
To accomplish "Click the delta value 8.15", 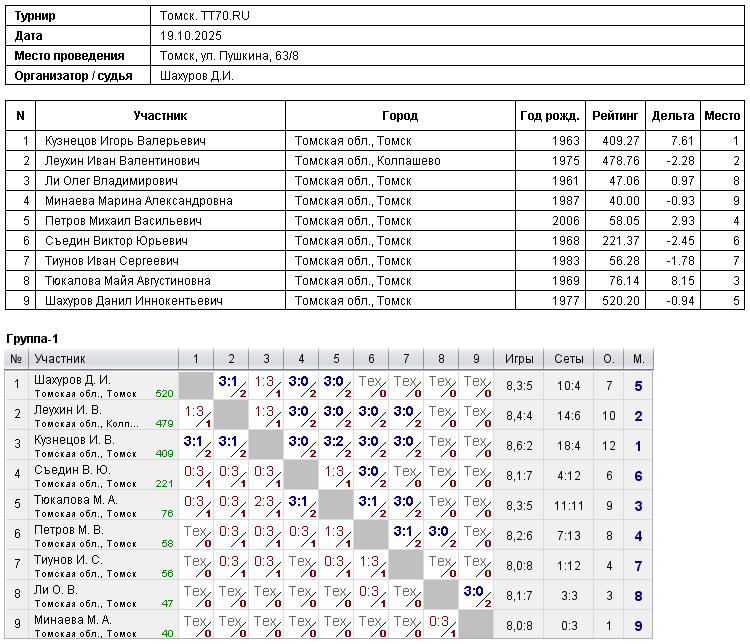I will point(682,281).
